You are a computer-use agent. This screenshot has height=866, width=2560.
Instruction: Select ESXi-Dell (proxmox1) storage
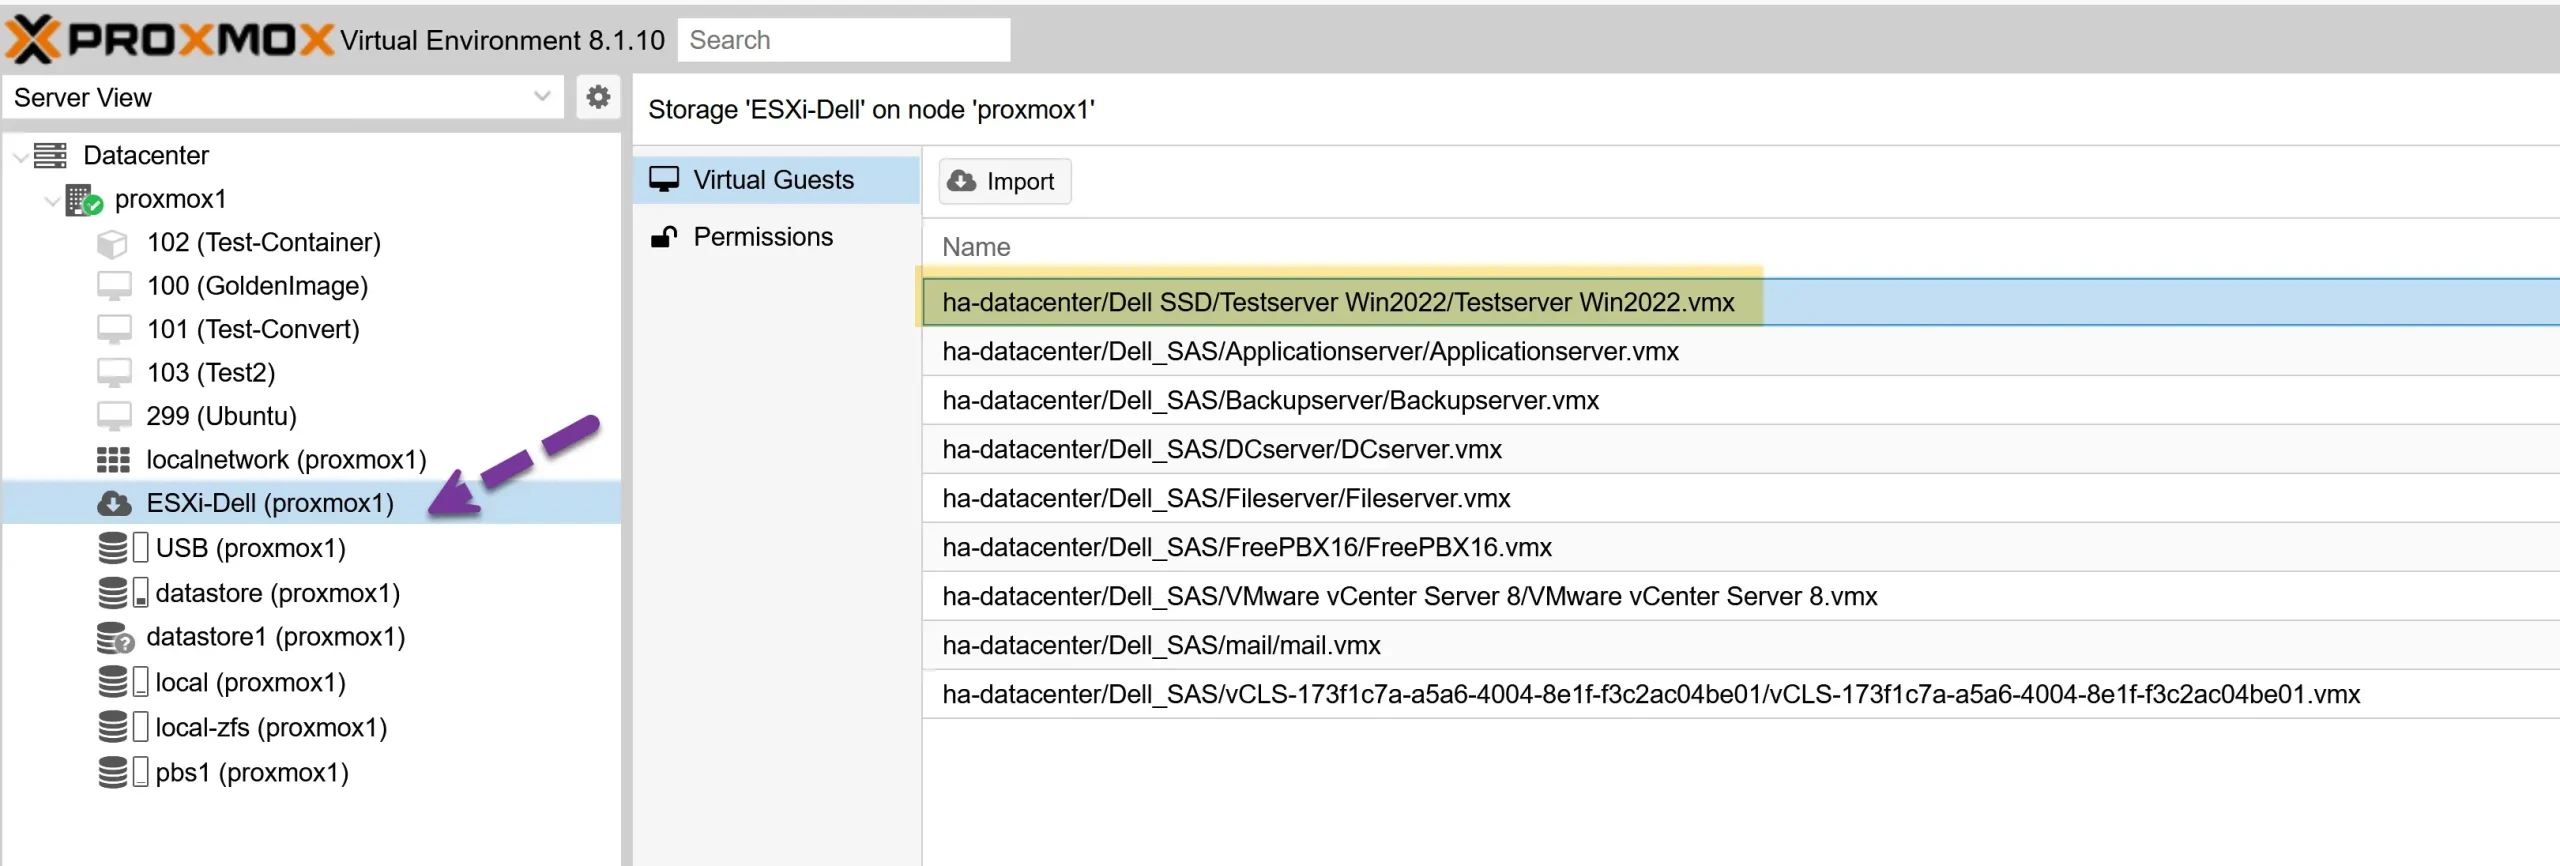(270, 503)
